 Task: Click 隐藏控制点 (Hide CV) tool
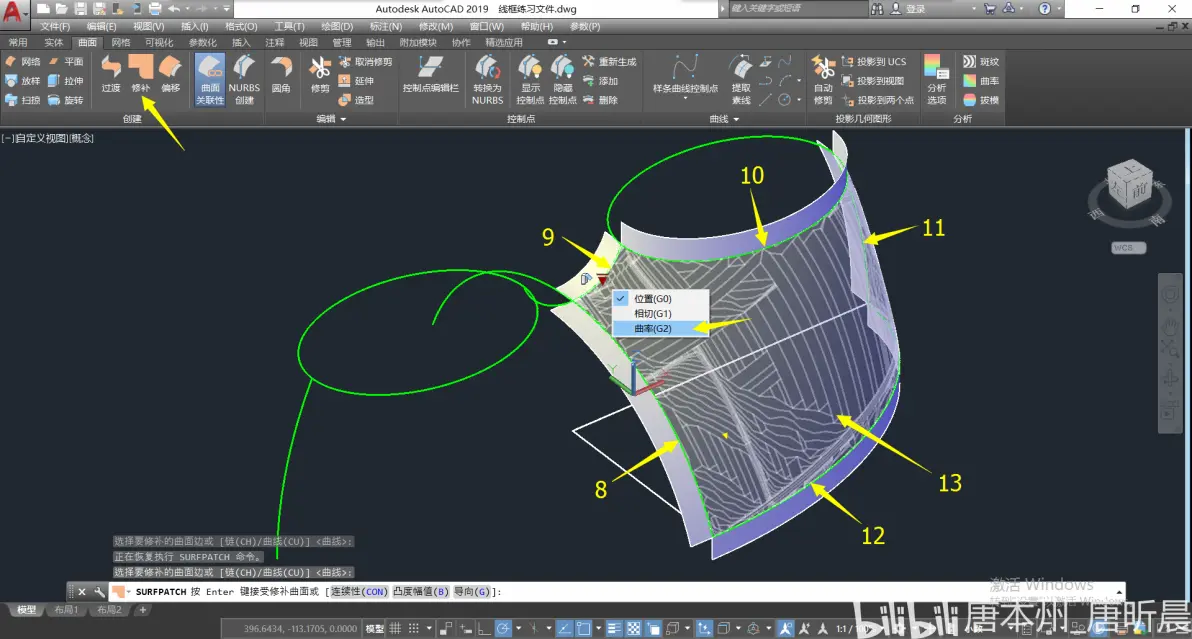pyautogui.click(x=563, y=79)
